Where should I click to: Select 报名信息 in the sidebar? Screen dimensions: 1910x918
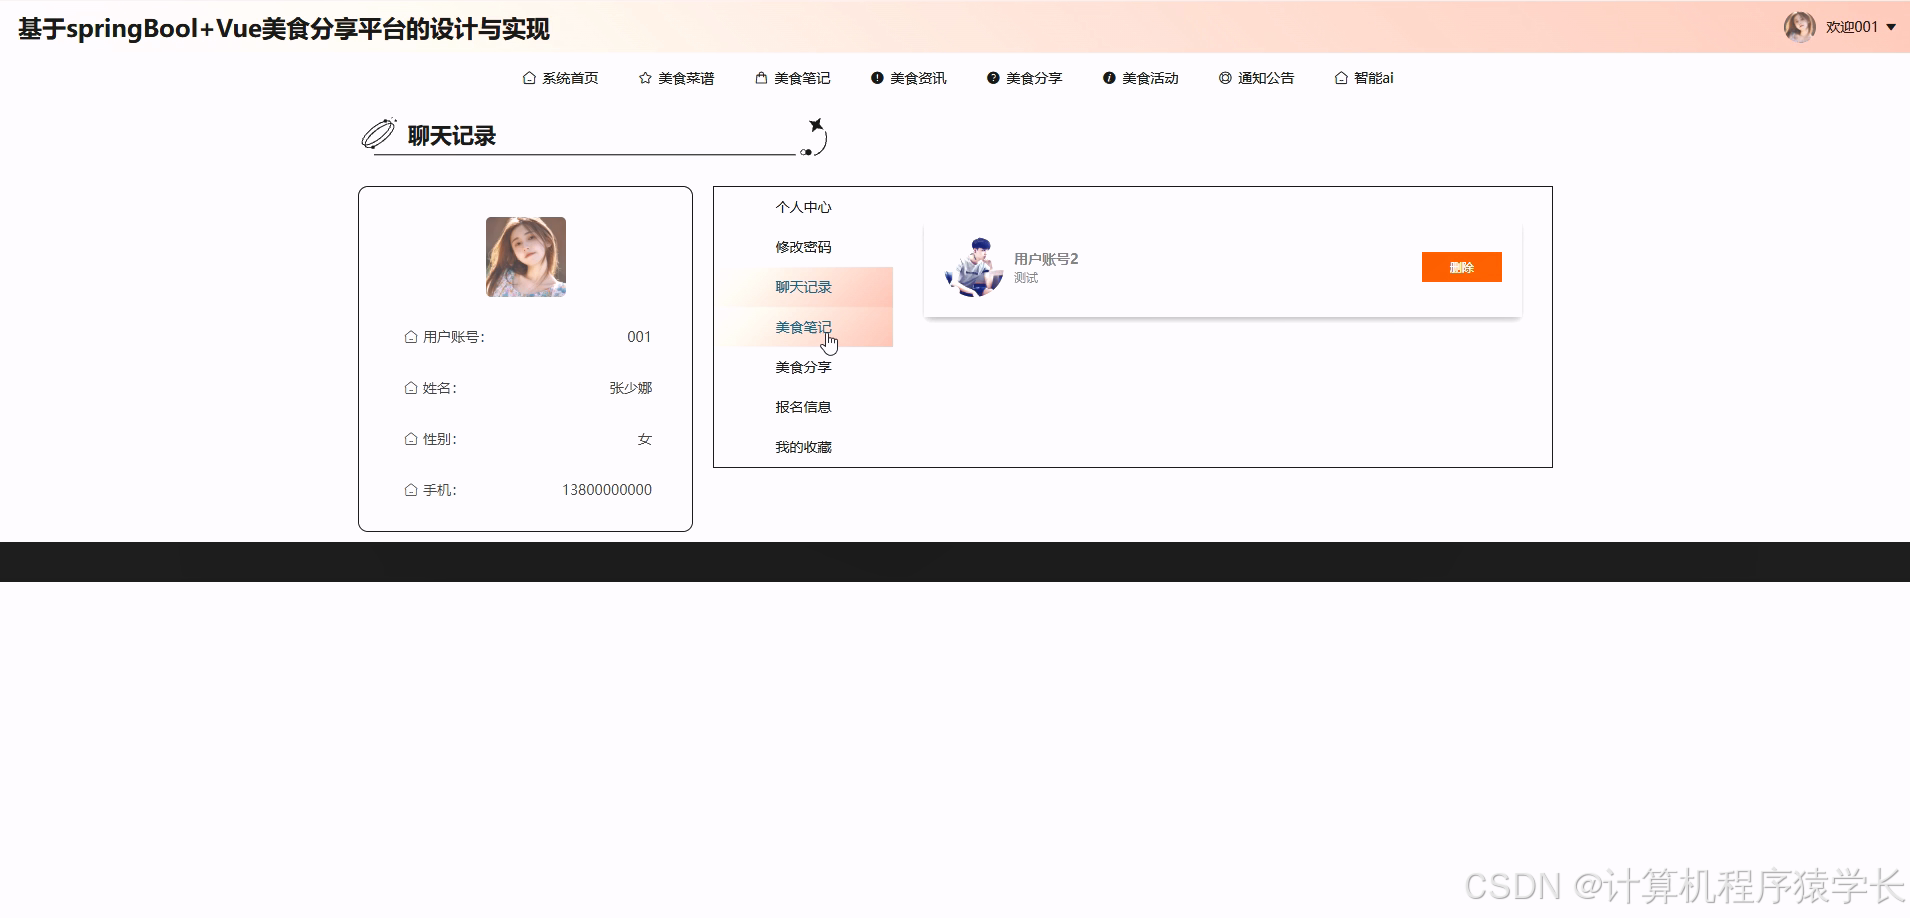[x=804, y=406]
